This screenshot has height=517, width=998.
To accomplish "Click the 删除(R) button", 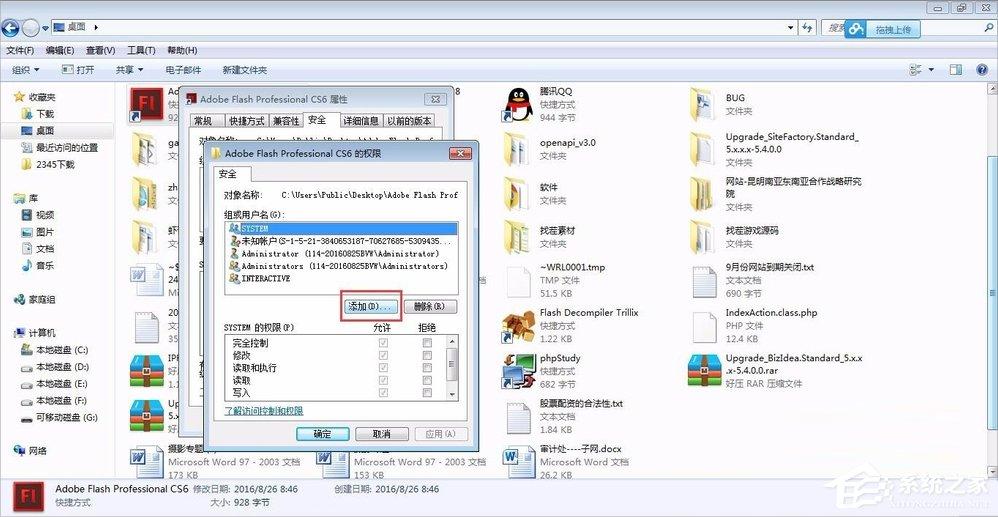I will (x=430, y=307).
